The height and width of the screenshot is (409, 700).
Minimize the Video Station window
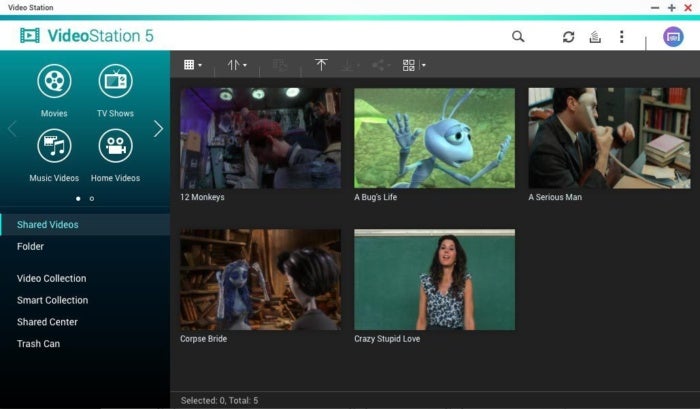[655, 8]
